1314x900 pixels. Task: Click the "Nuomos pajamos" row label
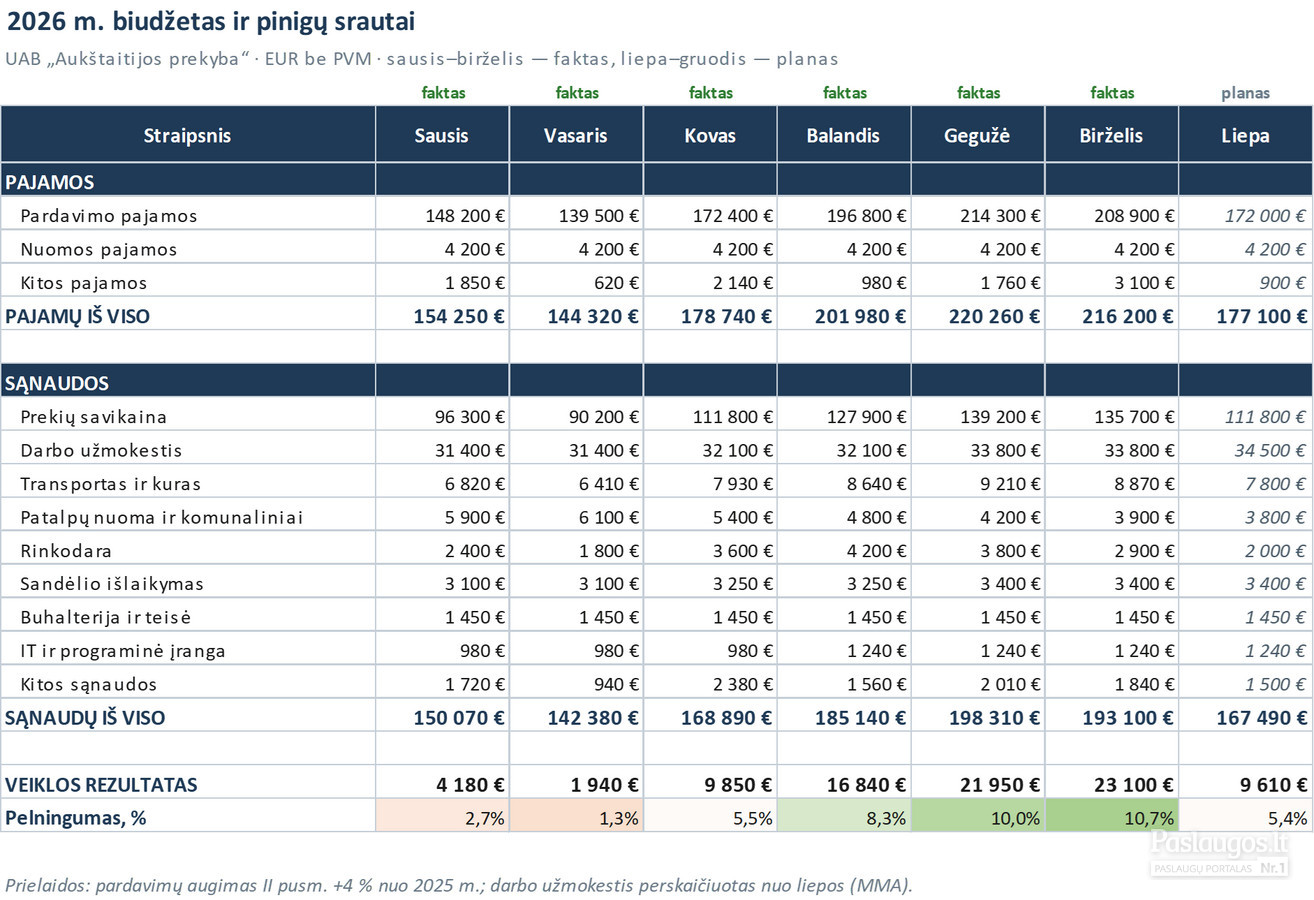point(99,249)
